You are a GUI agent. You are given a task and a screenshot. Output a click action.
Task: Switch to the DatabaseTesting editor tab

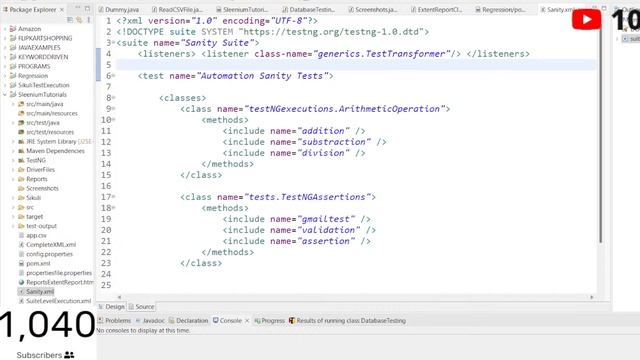pyautogui.click(x=309, y=9)
